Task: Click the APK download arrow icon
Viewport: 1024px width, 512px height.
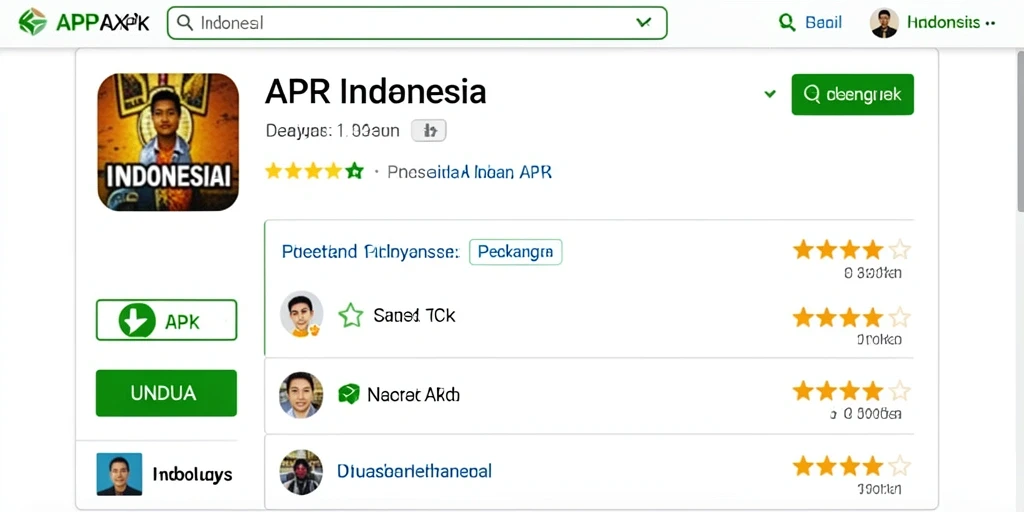Action: 137,320
